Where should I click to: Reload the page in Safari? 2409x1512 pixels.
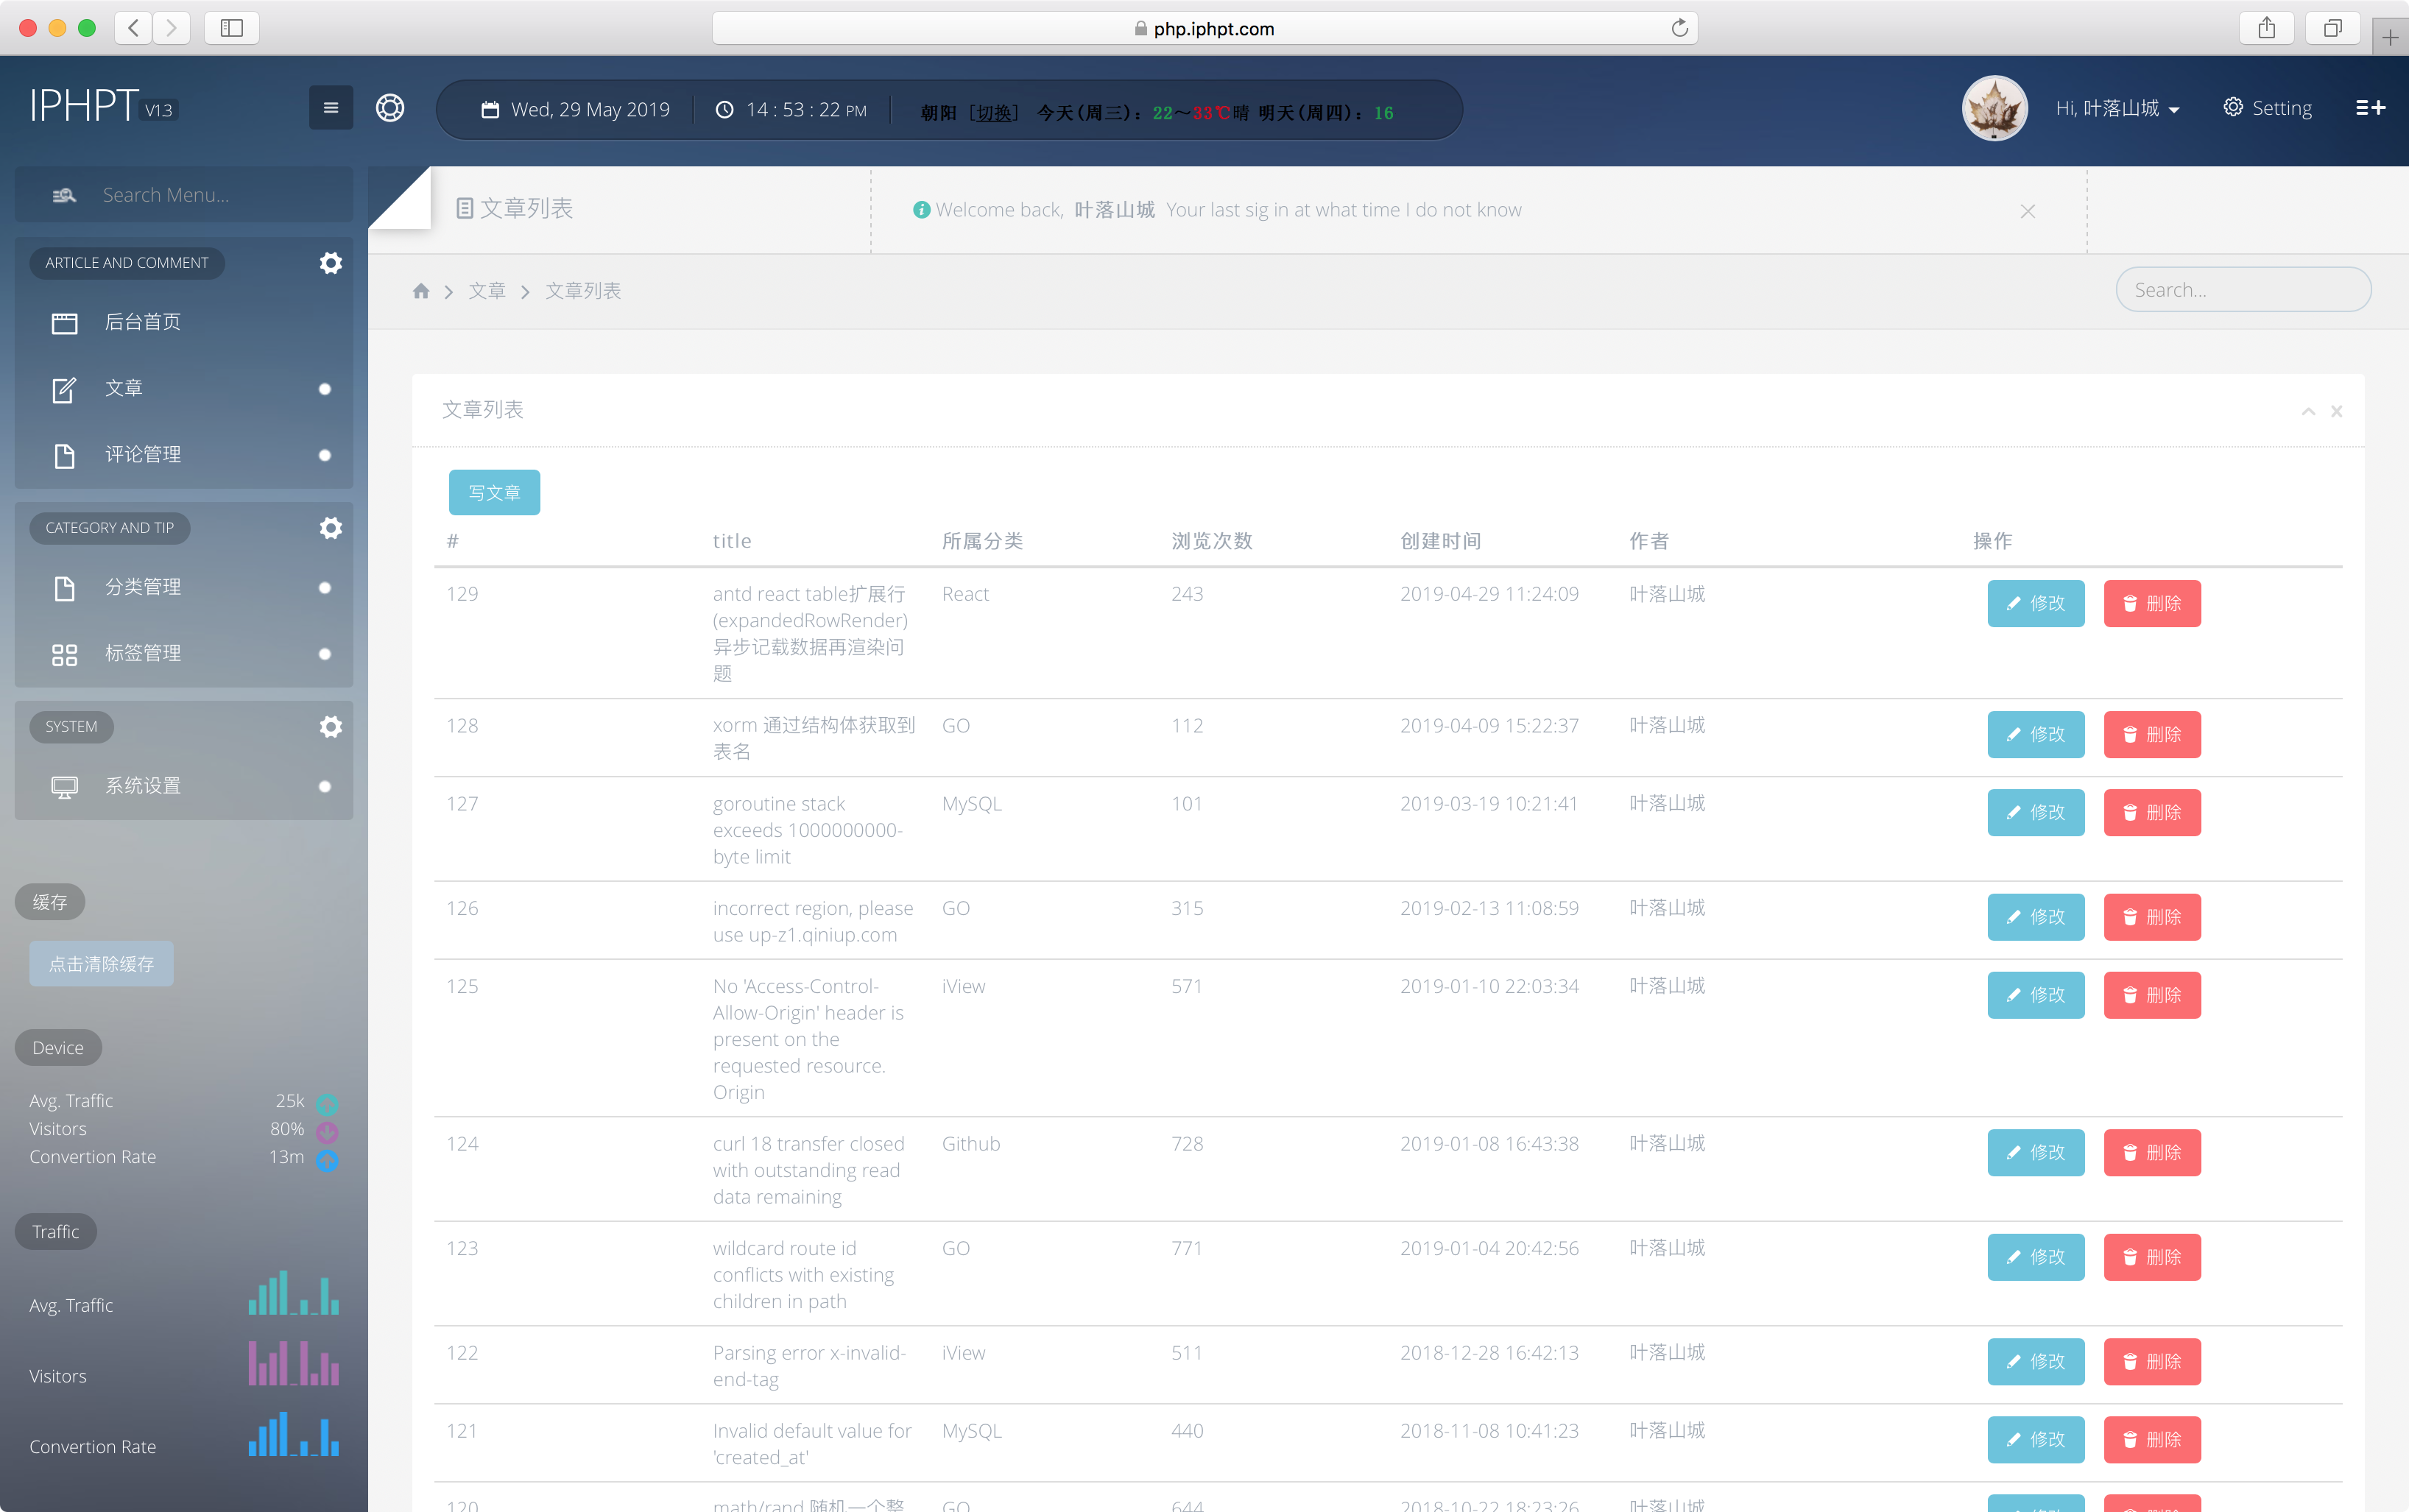[x=1679, y=28]
